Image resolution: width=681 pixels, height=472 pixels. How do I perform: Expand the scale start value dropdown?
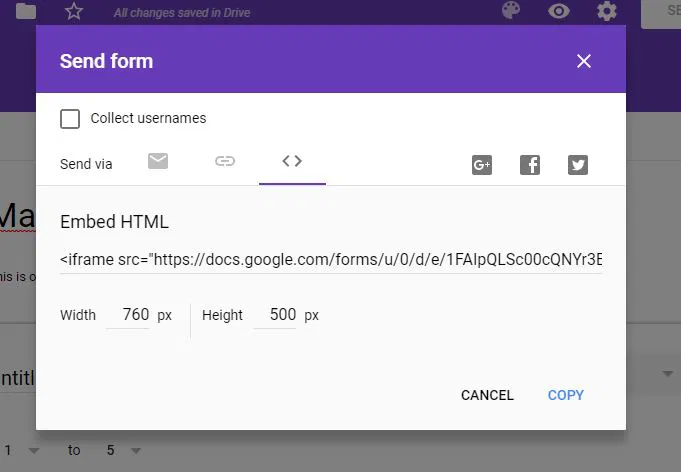34,451
